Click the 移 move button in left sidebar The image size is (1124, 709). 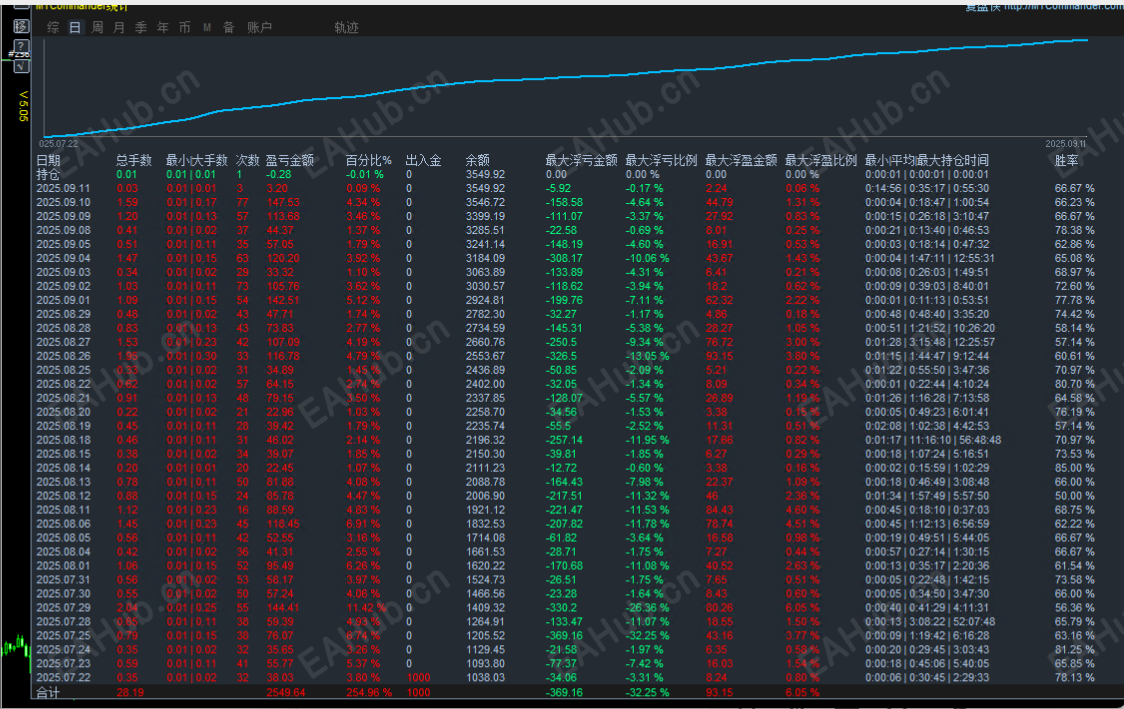click(x=22, y=27)
